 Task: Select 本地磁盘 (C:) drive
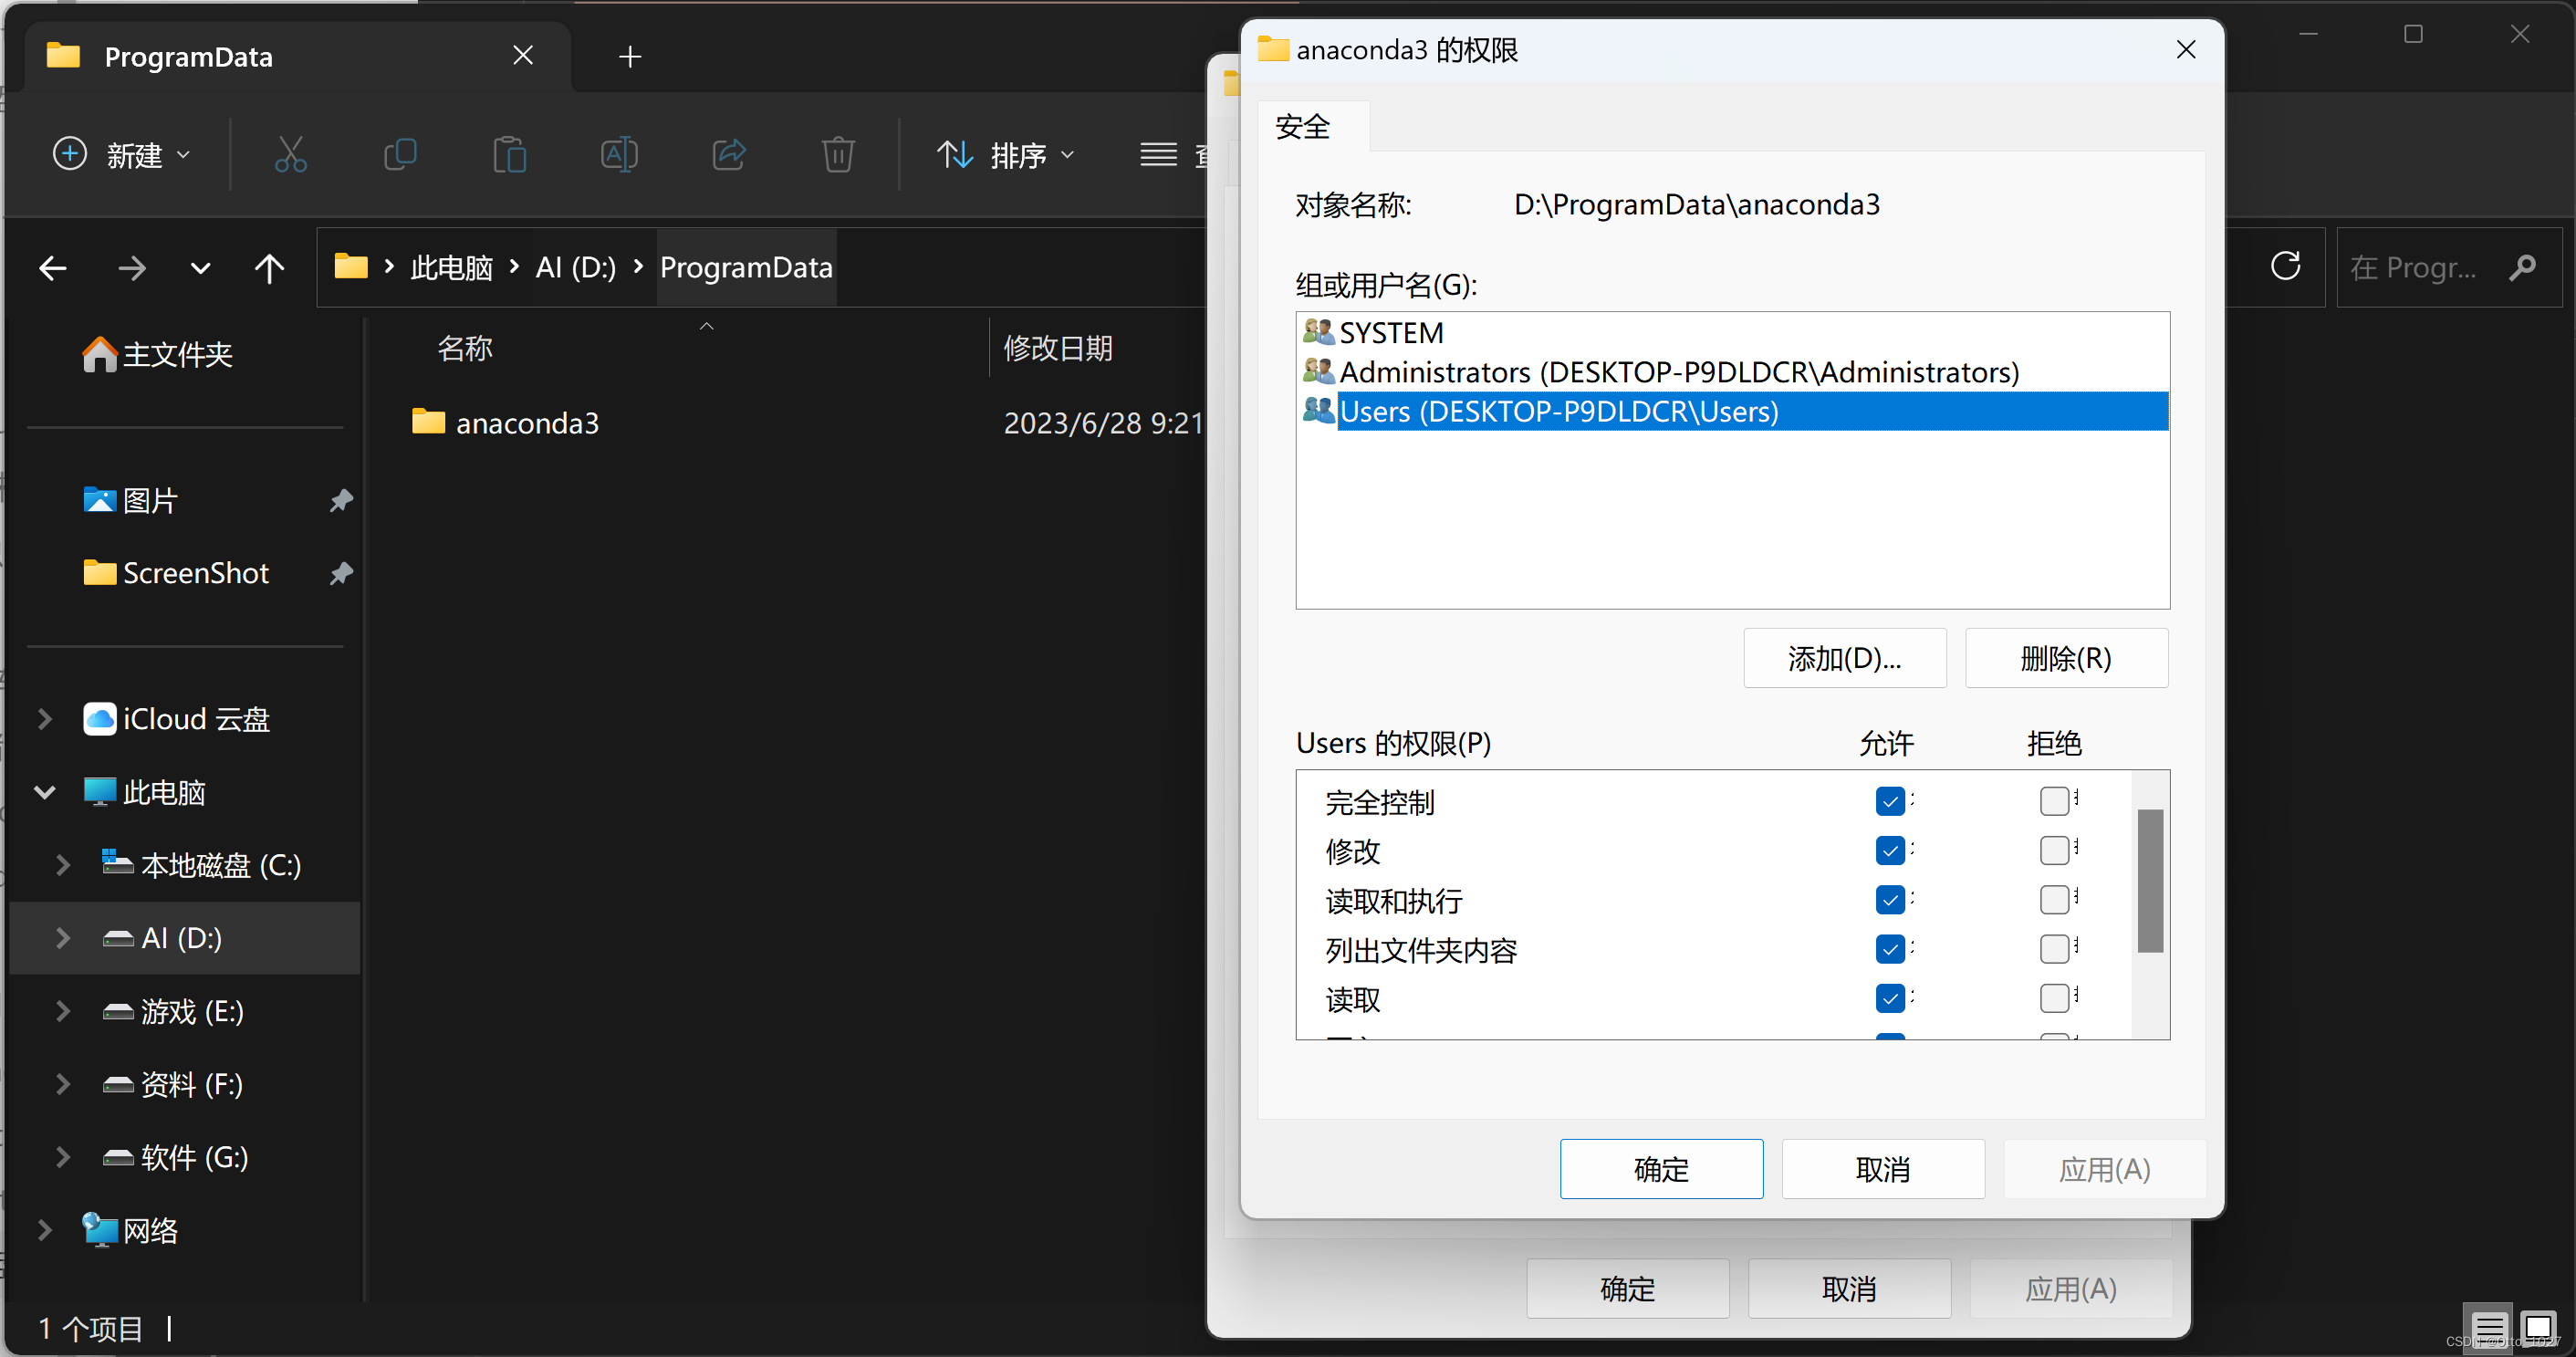[201, 865]
